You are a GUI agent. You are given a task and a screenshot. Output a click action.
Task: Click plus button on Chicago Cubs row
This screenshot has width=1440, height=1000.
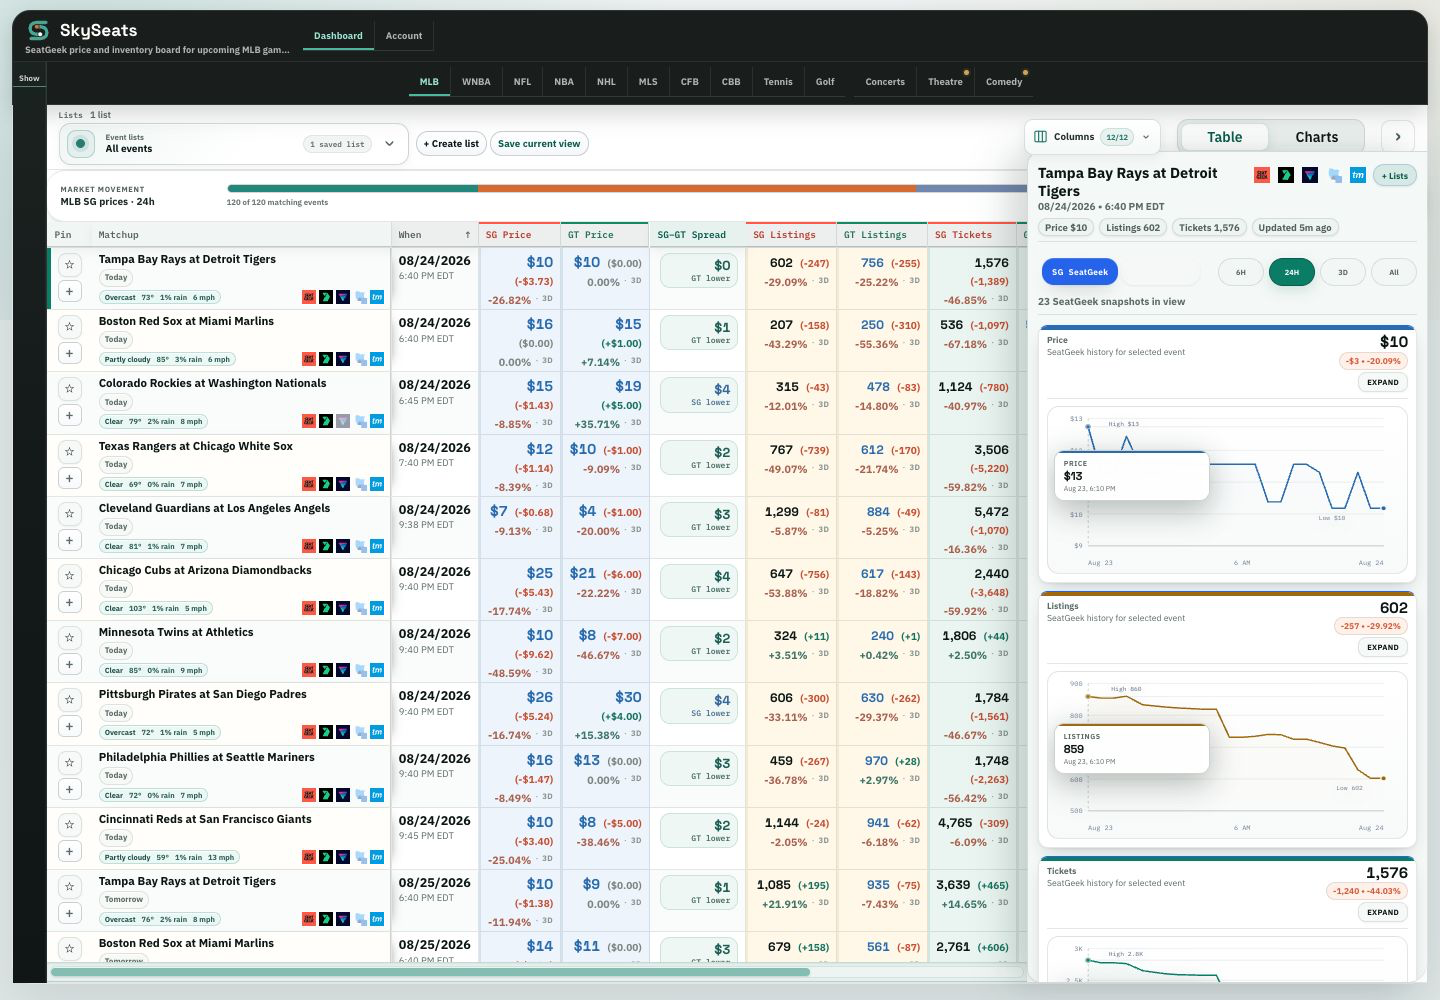(x=69, y=602)
